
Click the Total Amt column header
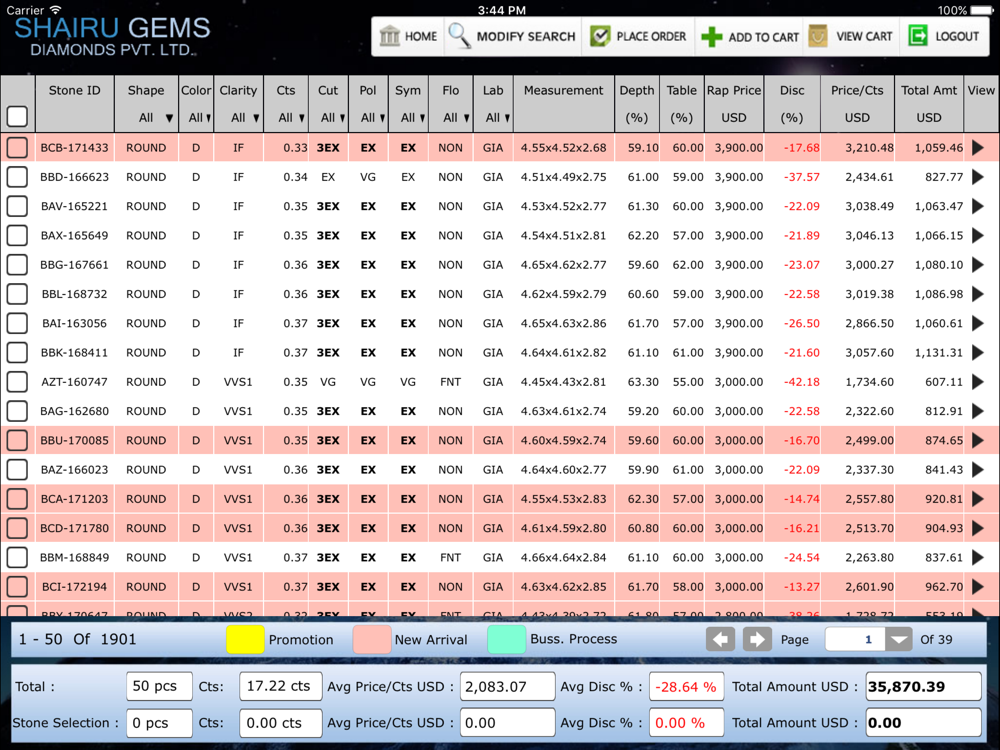(x=929, y=91)
